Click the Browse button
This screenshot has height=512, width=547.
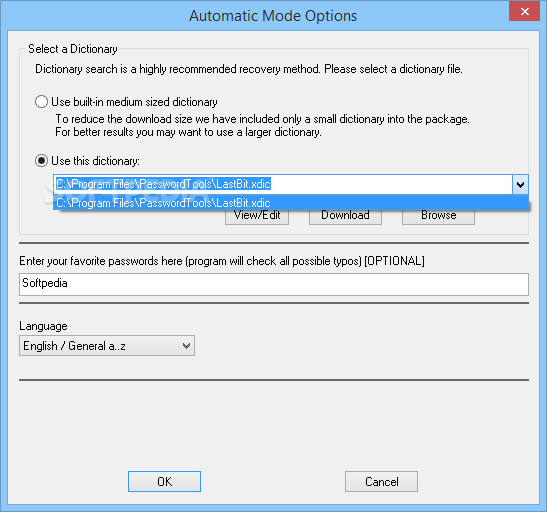click(438, 217)
